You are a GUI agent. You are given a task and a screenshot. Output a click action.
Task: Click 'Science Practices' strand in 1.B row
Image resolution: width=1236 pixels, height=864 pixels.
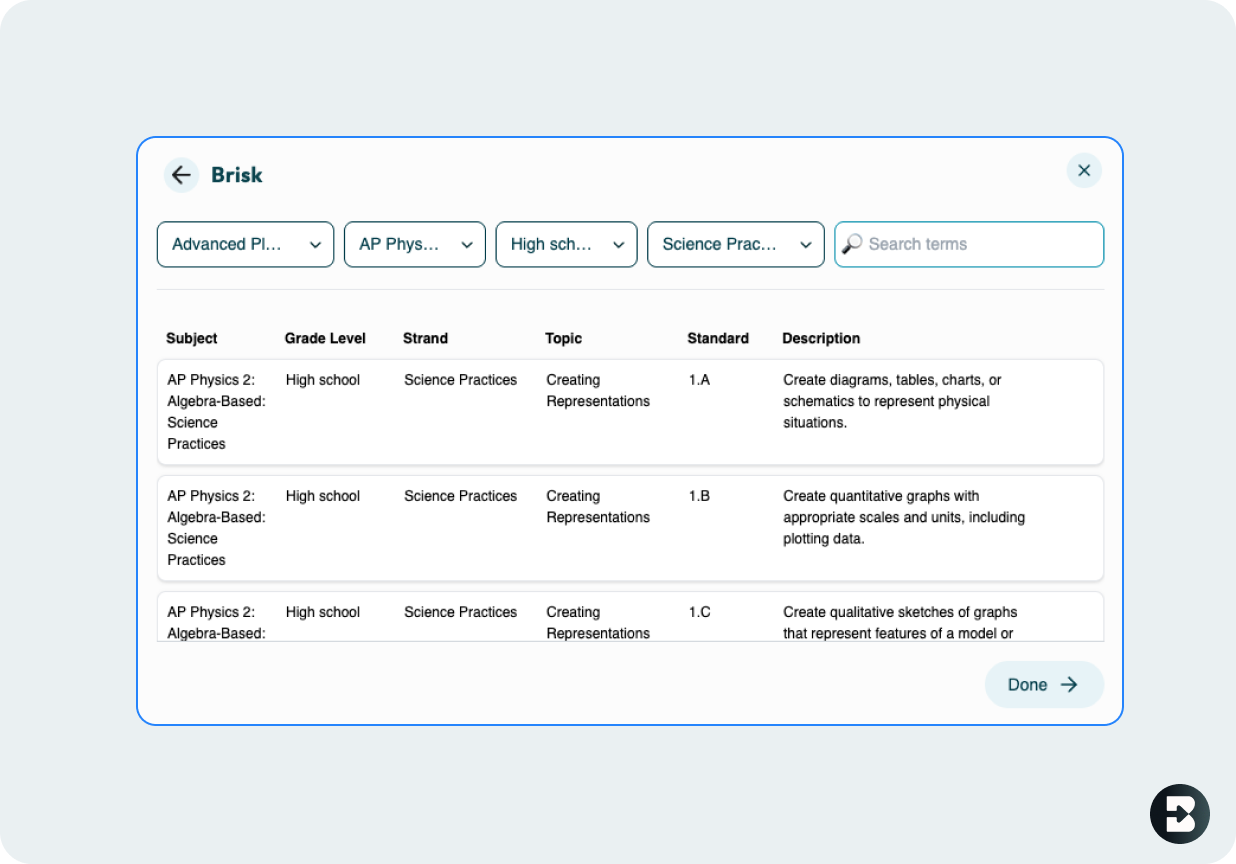[461, 496]
